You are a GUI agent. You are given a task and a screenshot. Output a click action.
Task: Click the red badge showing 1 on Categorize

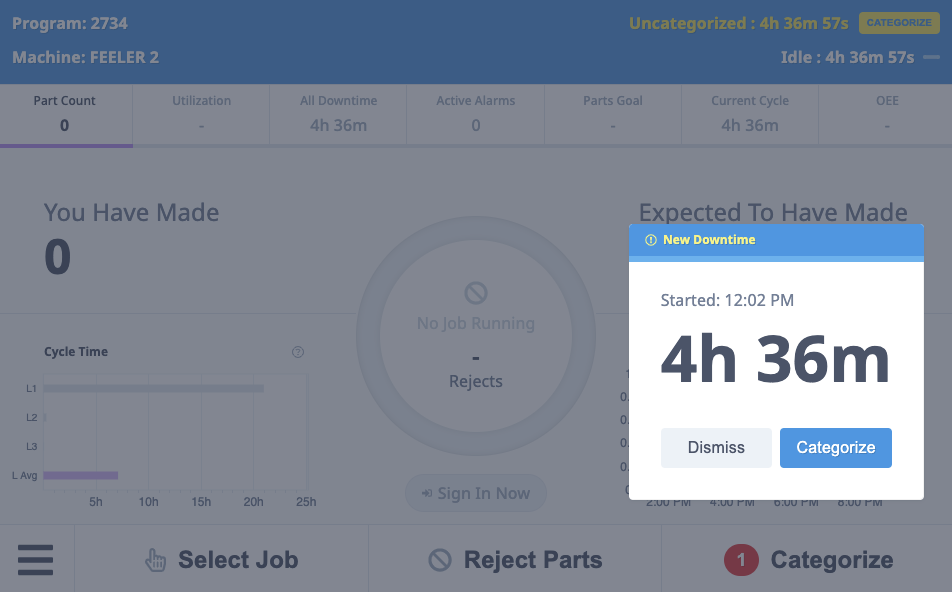(x=740, y=560)
